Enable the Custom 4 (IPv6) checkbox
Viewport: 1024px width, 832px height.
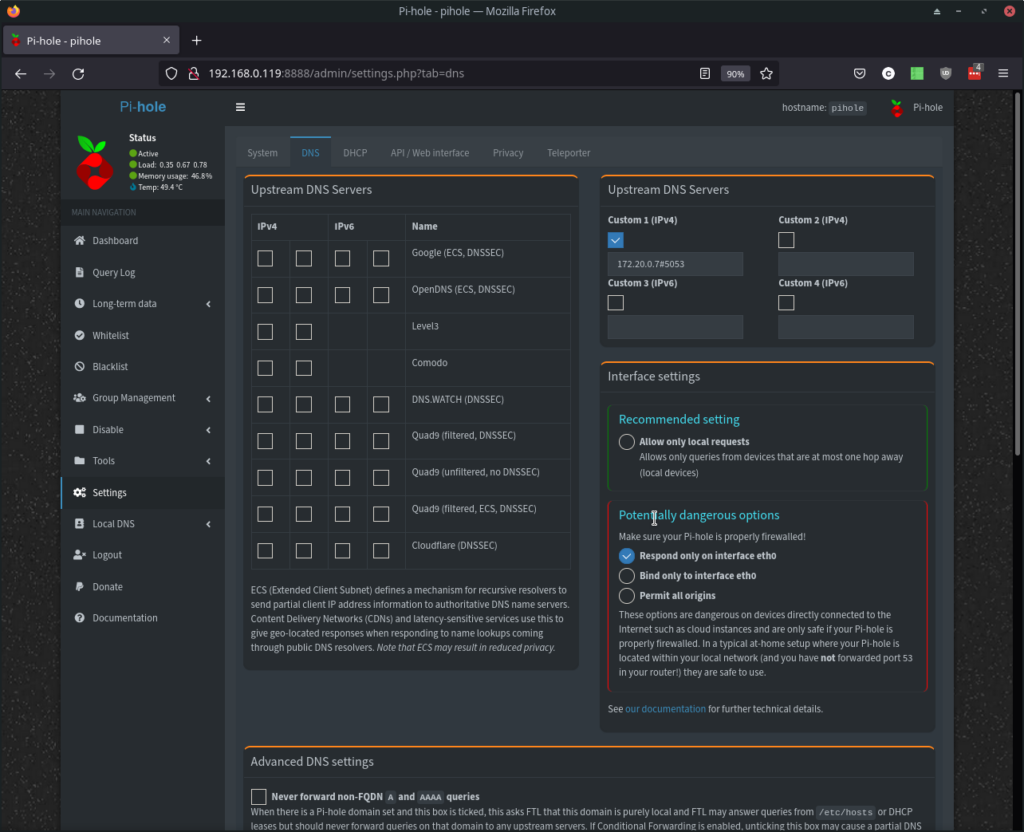click(x=786, y=302)
